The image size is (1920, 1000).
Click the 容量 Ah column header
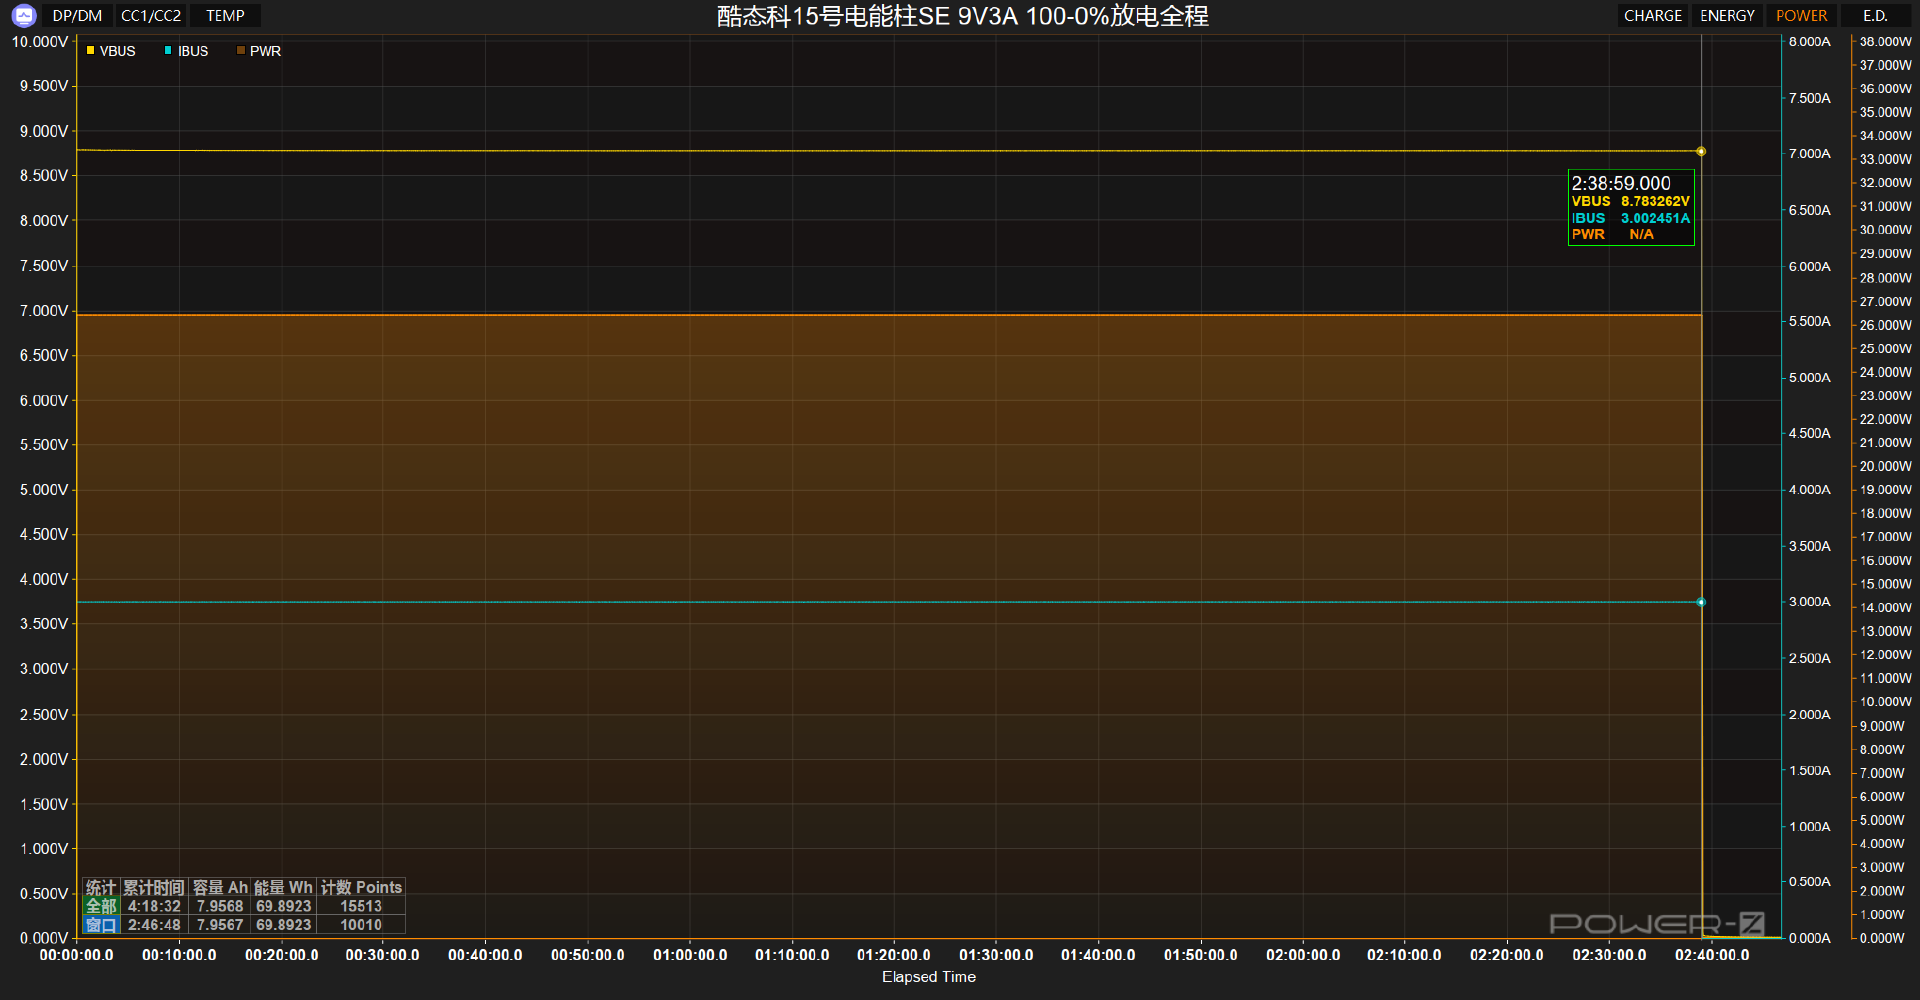pos(220,887)
